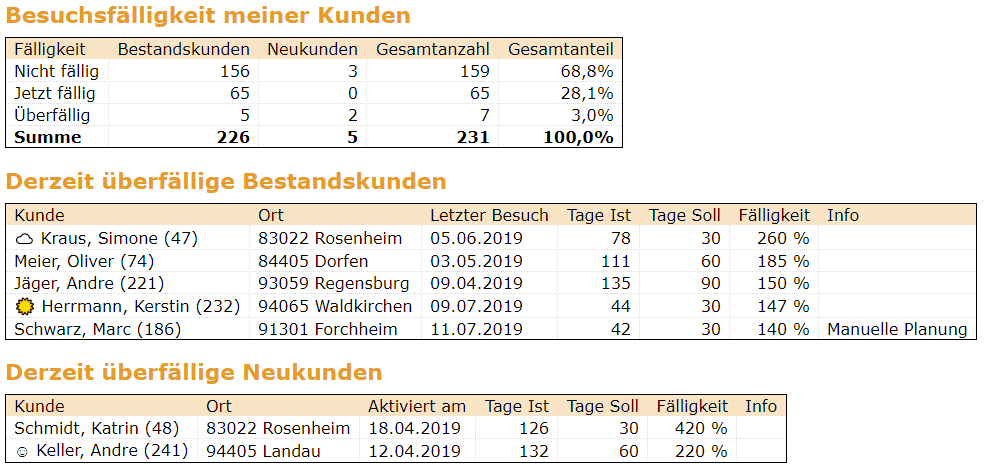Click the sun icon beside Herrmann, Kerstin
986x473 pixels.
(25, 306)
